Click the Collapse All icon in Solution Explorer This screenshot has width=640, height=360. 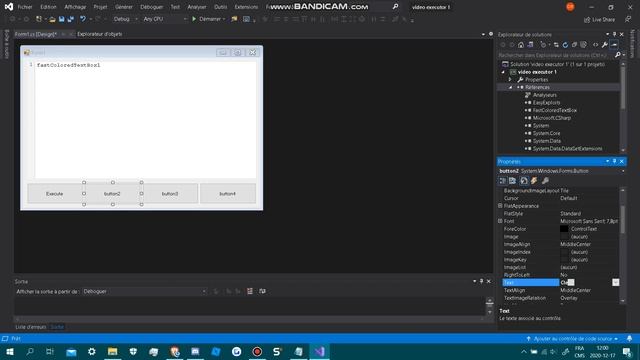(574, 45)
